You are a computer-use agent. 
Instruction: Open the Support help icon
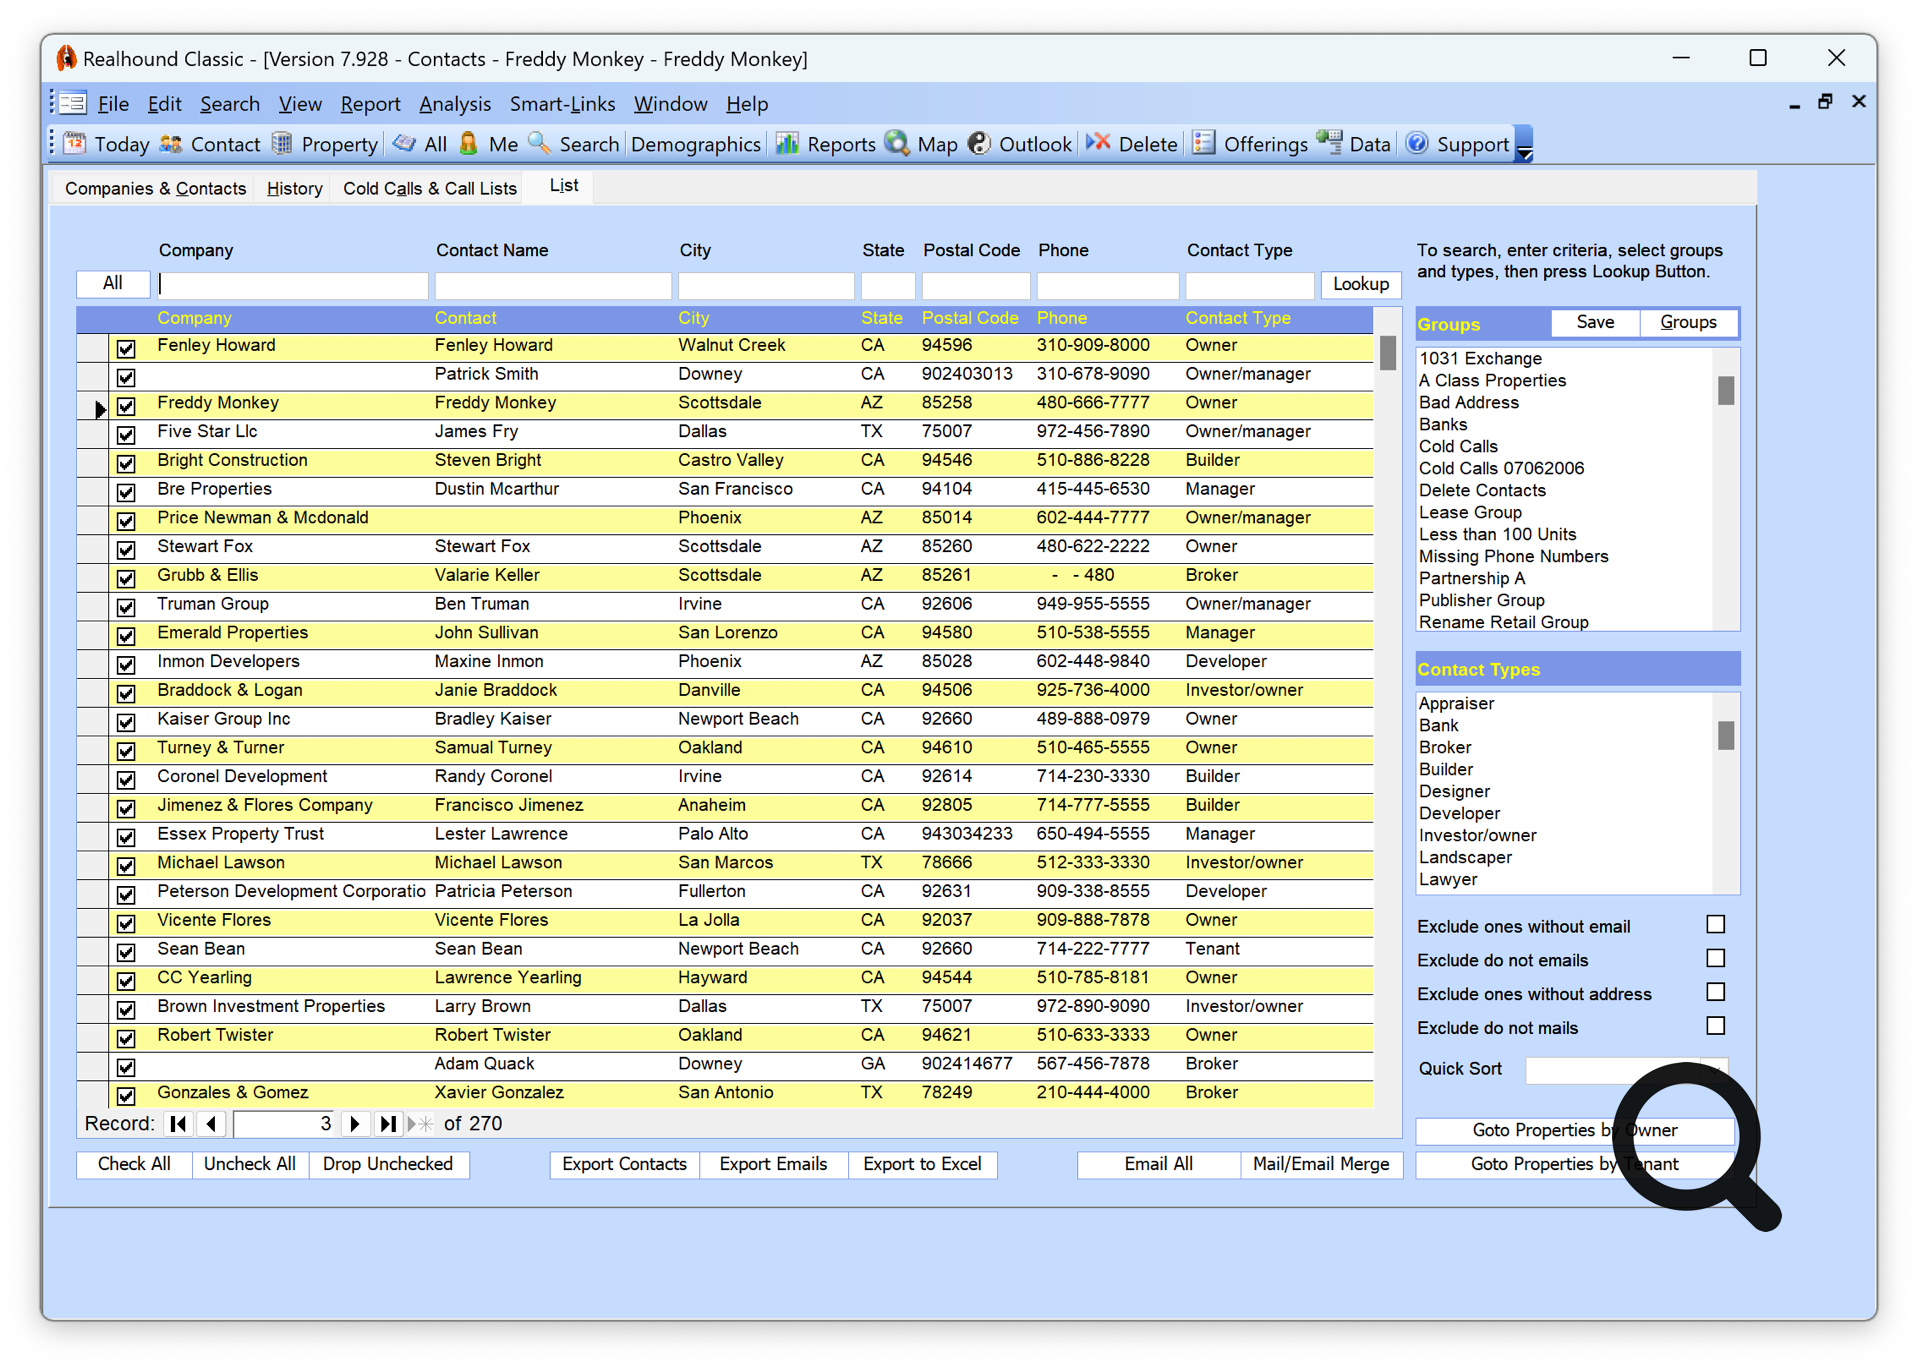tap(1417, 144)
